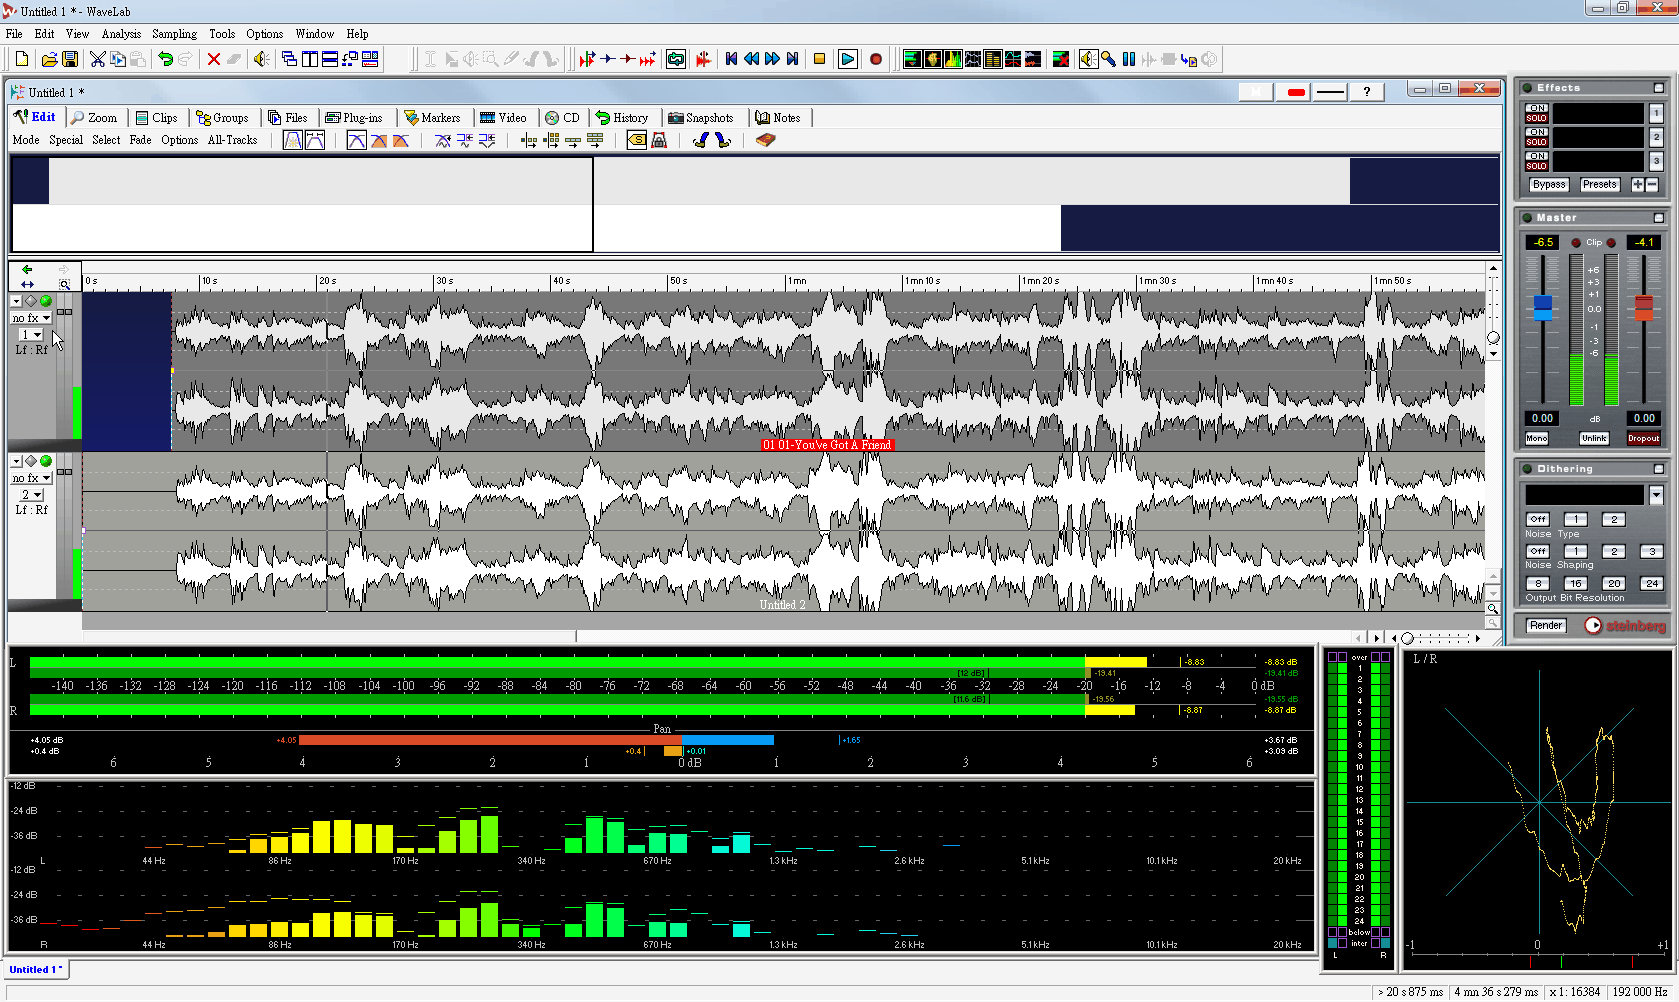This screenshot has width=1679, height=1002.
Task: Open the spectrum meter window icon
Action: coord(952,59)
